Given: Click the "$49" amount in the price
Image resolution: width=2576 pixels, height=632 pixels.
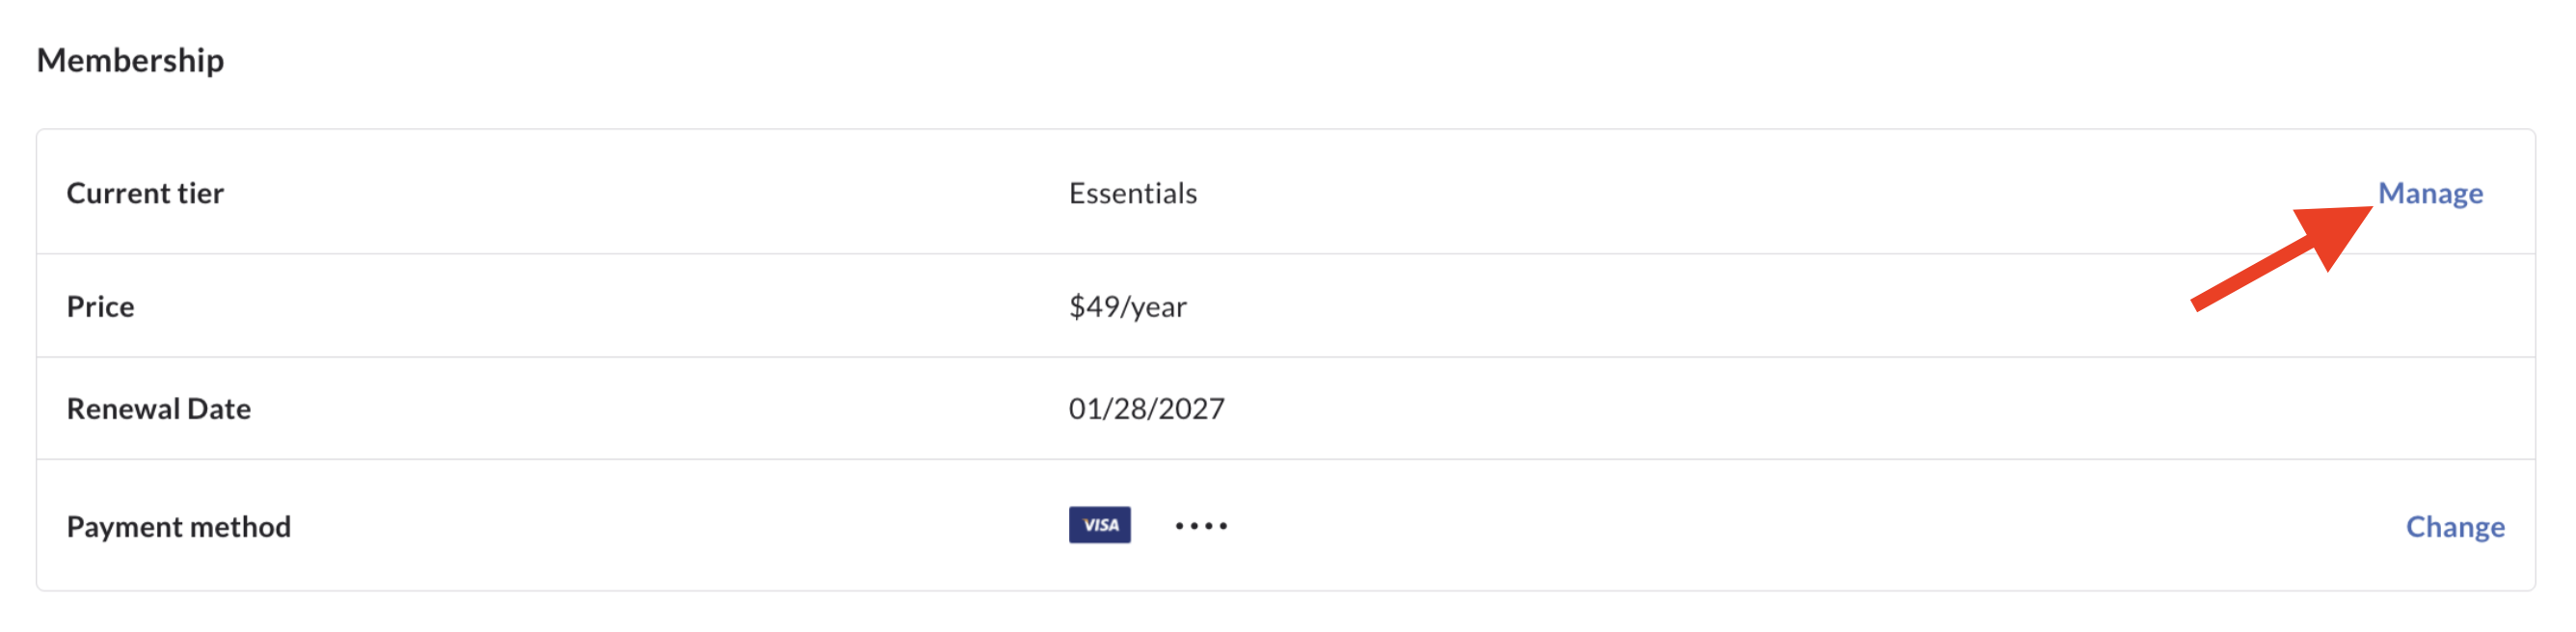Looking at the screenshot, I should click(x=1094, y=306).
